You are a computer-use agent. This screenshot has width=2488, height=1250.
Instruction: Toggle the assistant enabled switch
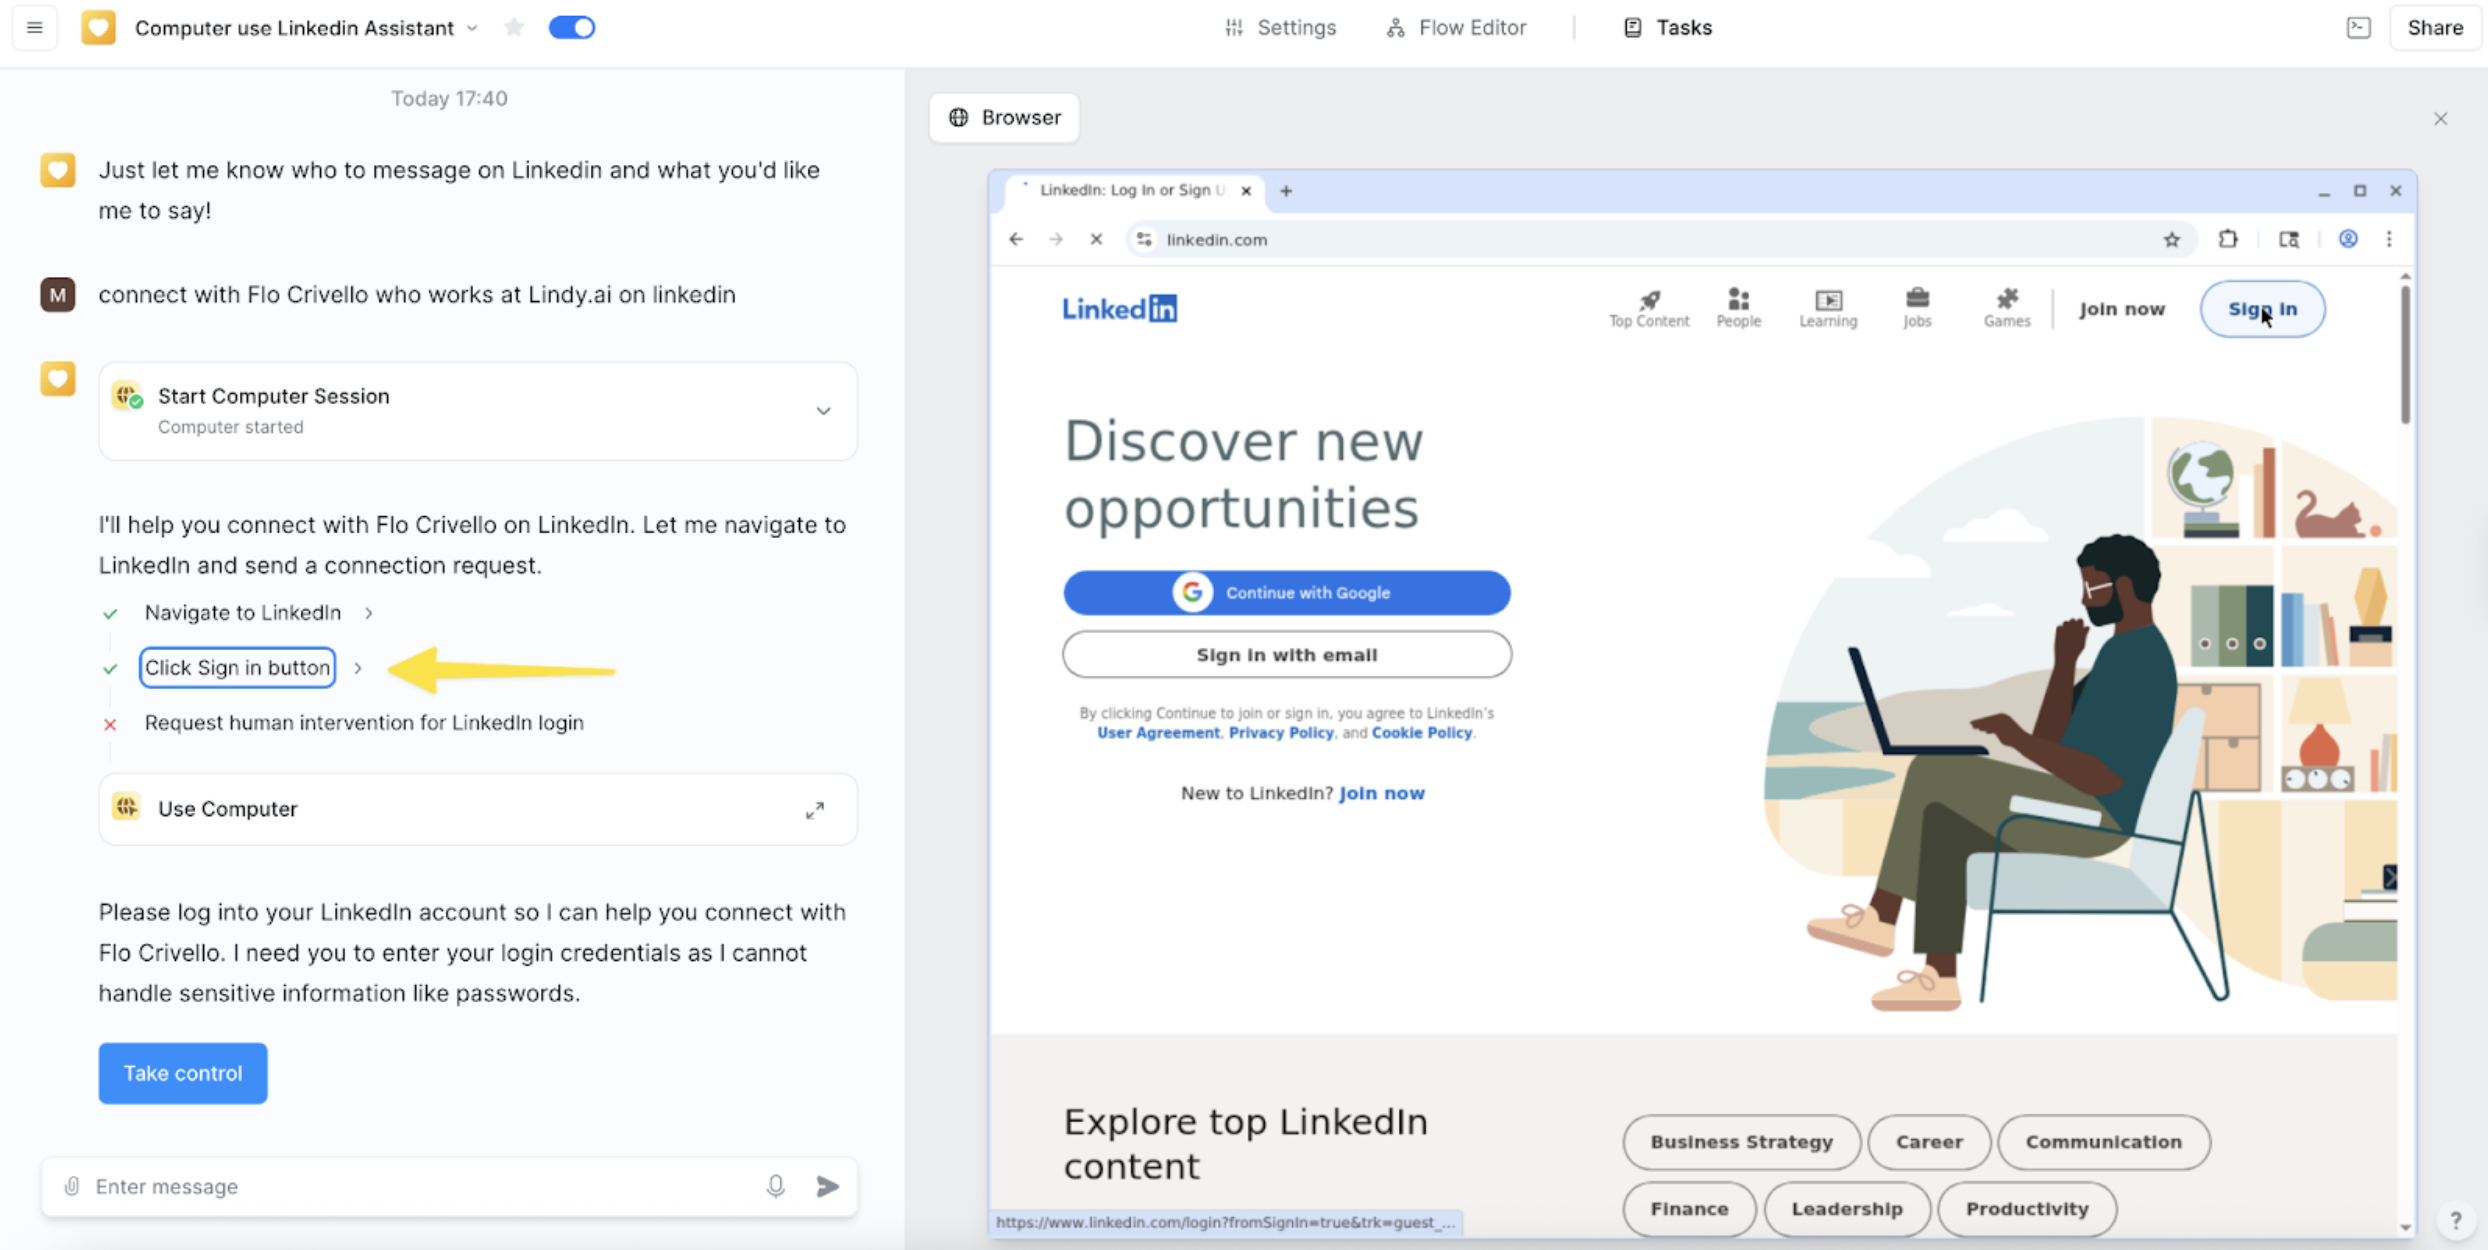[572, 28]
